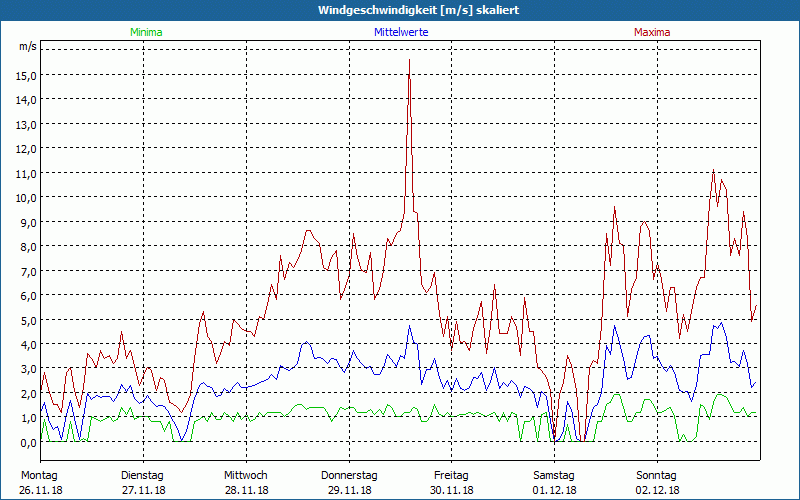Click the y-axis value 12,0
This screenshot has width=800, height=500.
(26, 149)
